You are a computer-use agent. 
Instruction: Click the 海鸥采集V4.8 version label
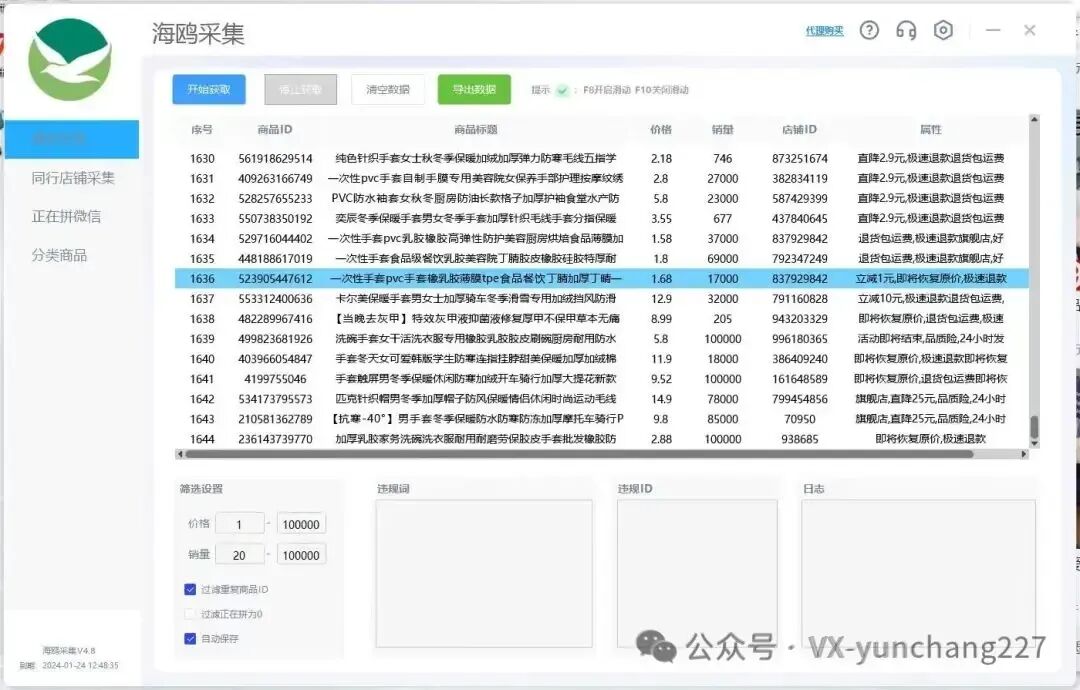pos(68,650)
